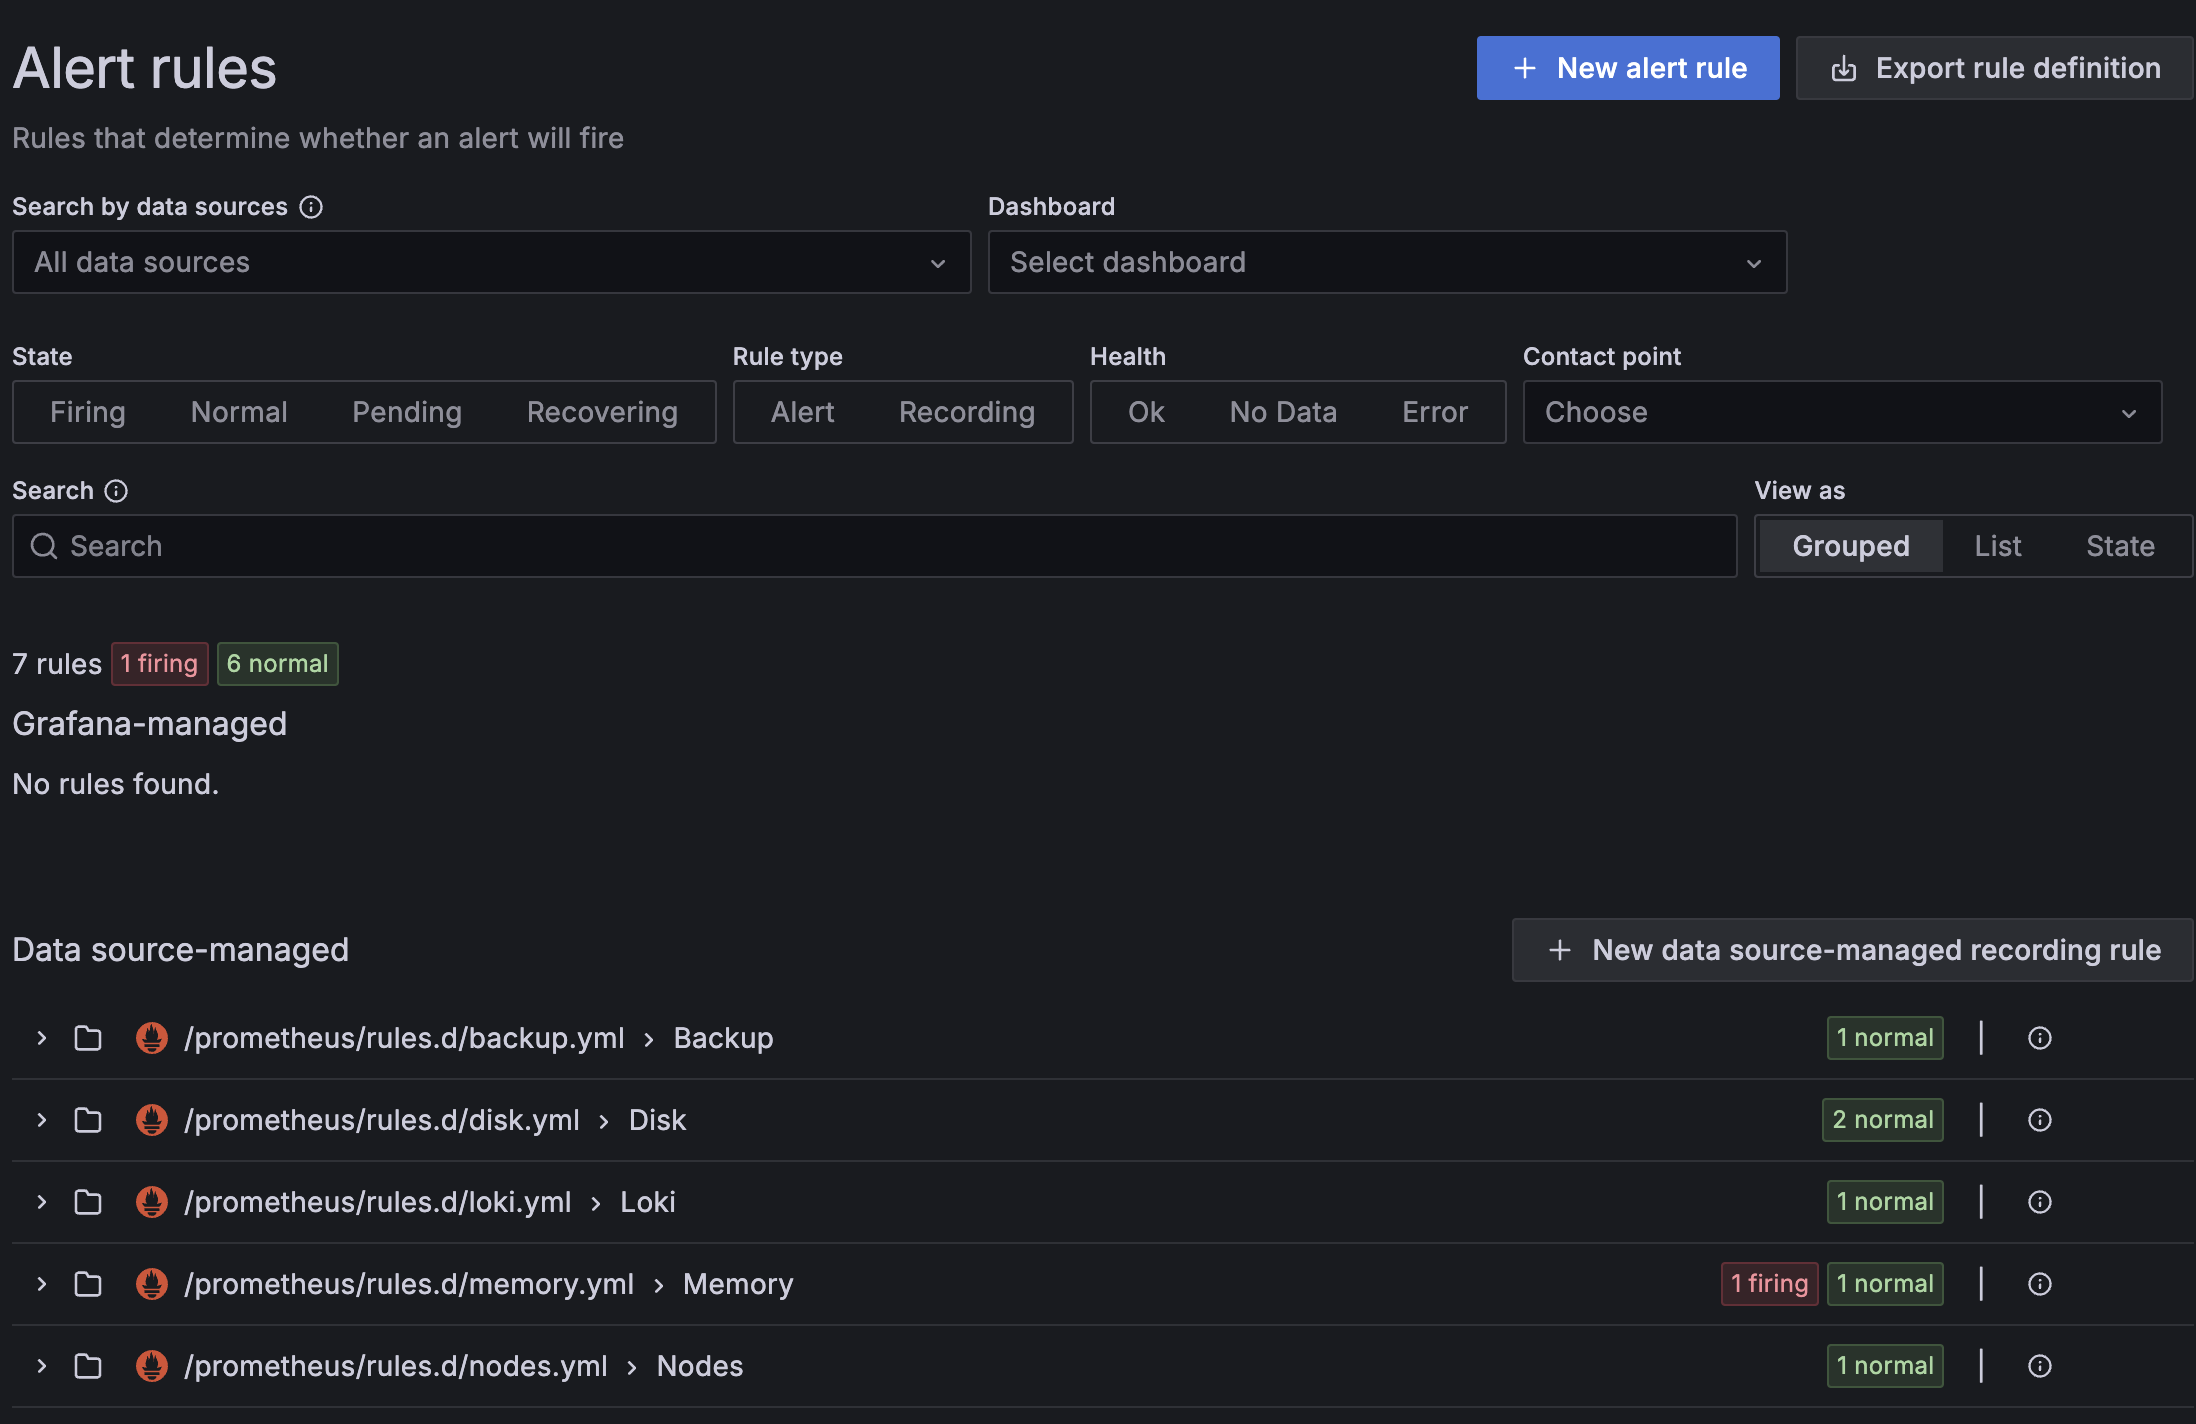Viewport: 2196px width, 1424px height.
Task: Switch view to List
Action: pyautogui.click(x=1997, y=546)
